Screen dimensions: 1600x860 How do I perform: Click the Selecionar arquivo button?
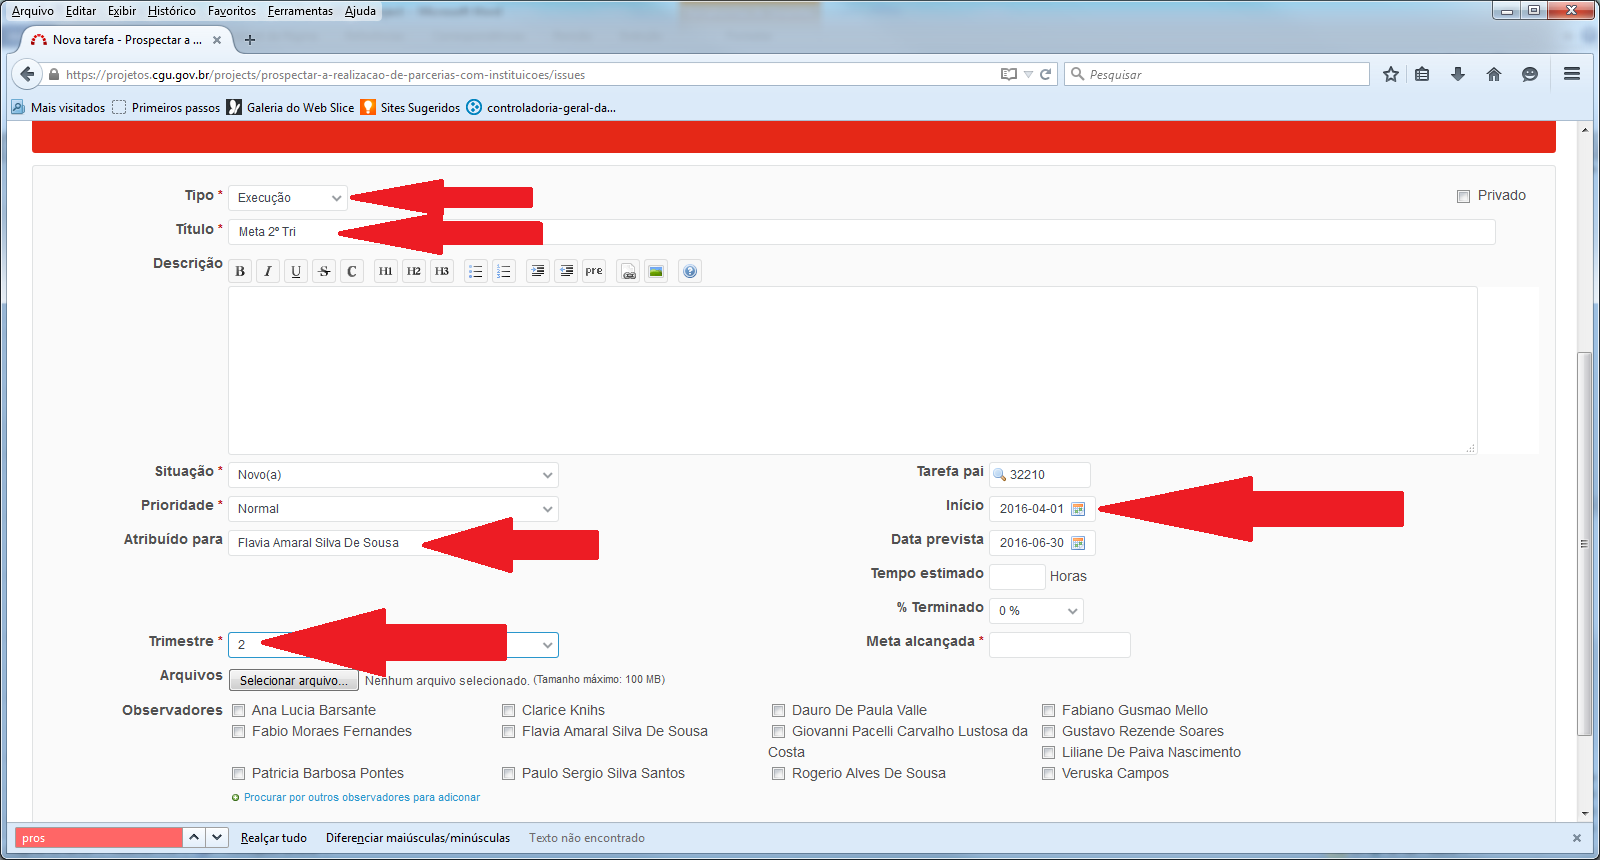(293, 681)
